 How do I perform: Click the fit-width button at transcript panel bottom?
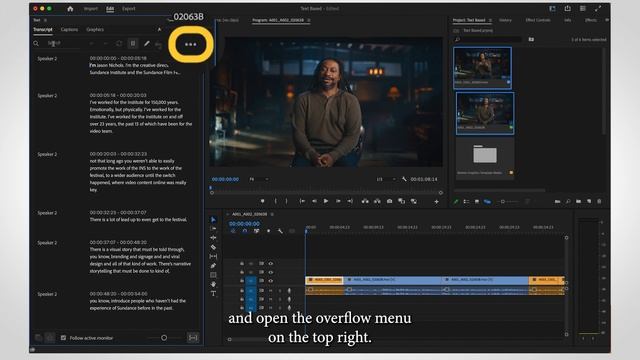click(193, 338)
